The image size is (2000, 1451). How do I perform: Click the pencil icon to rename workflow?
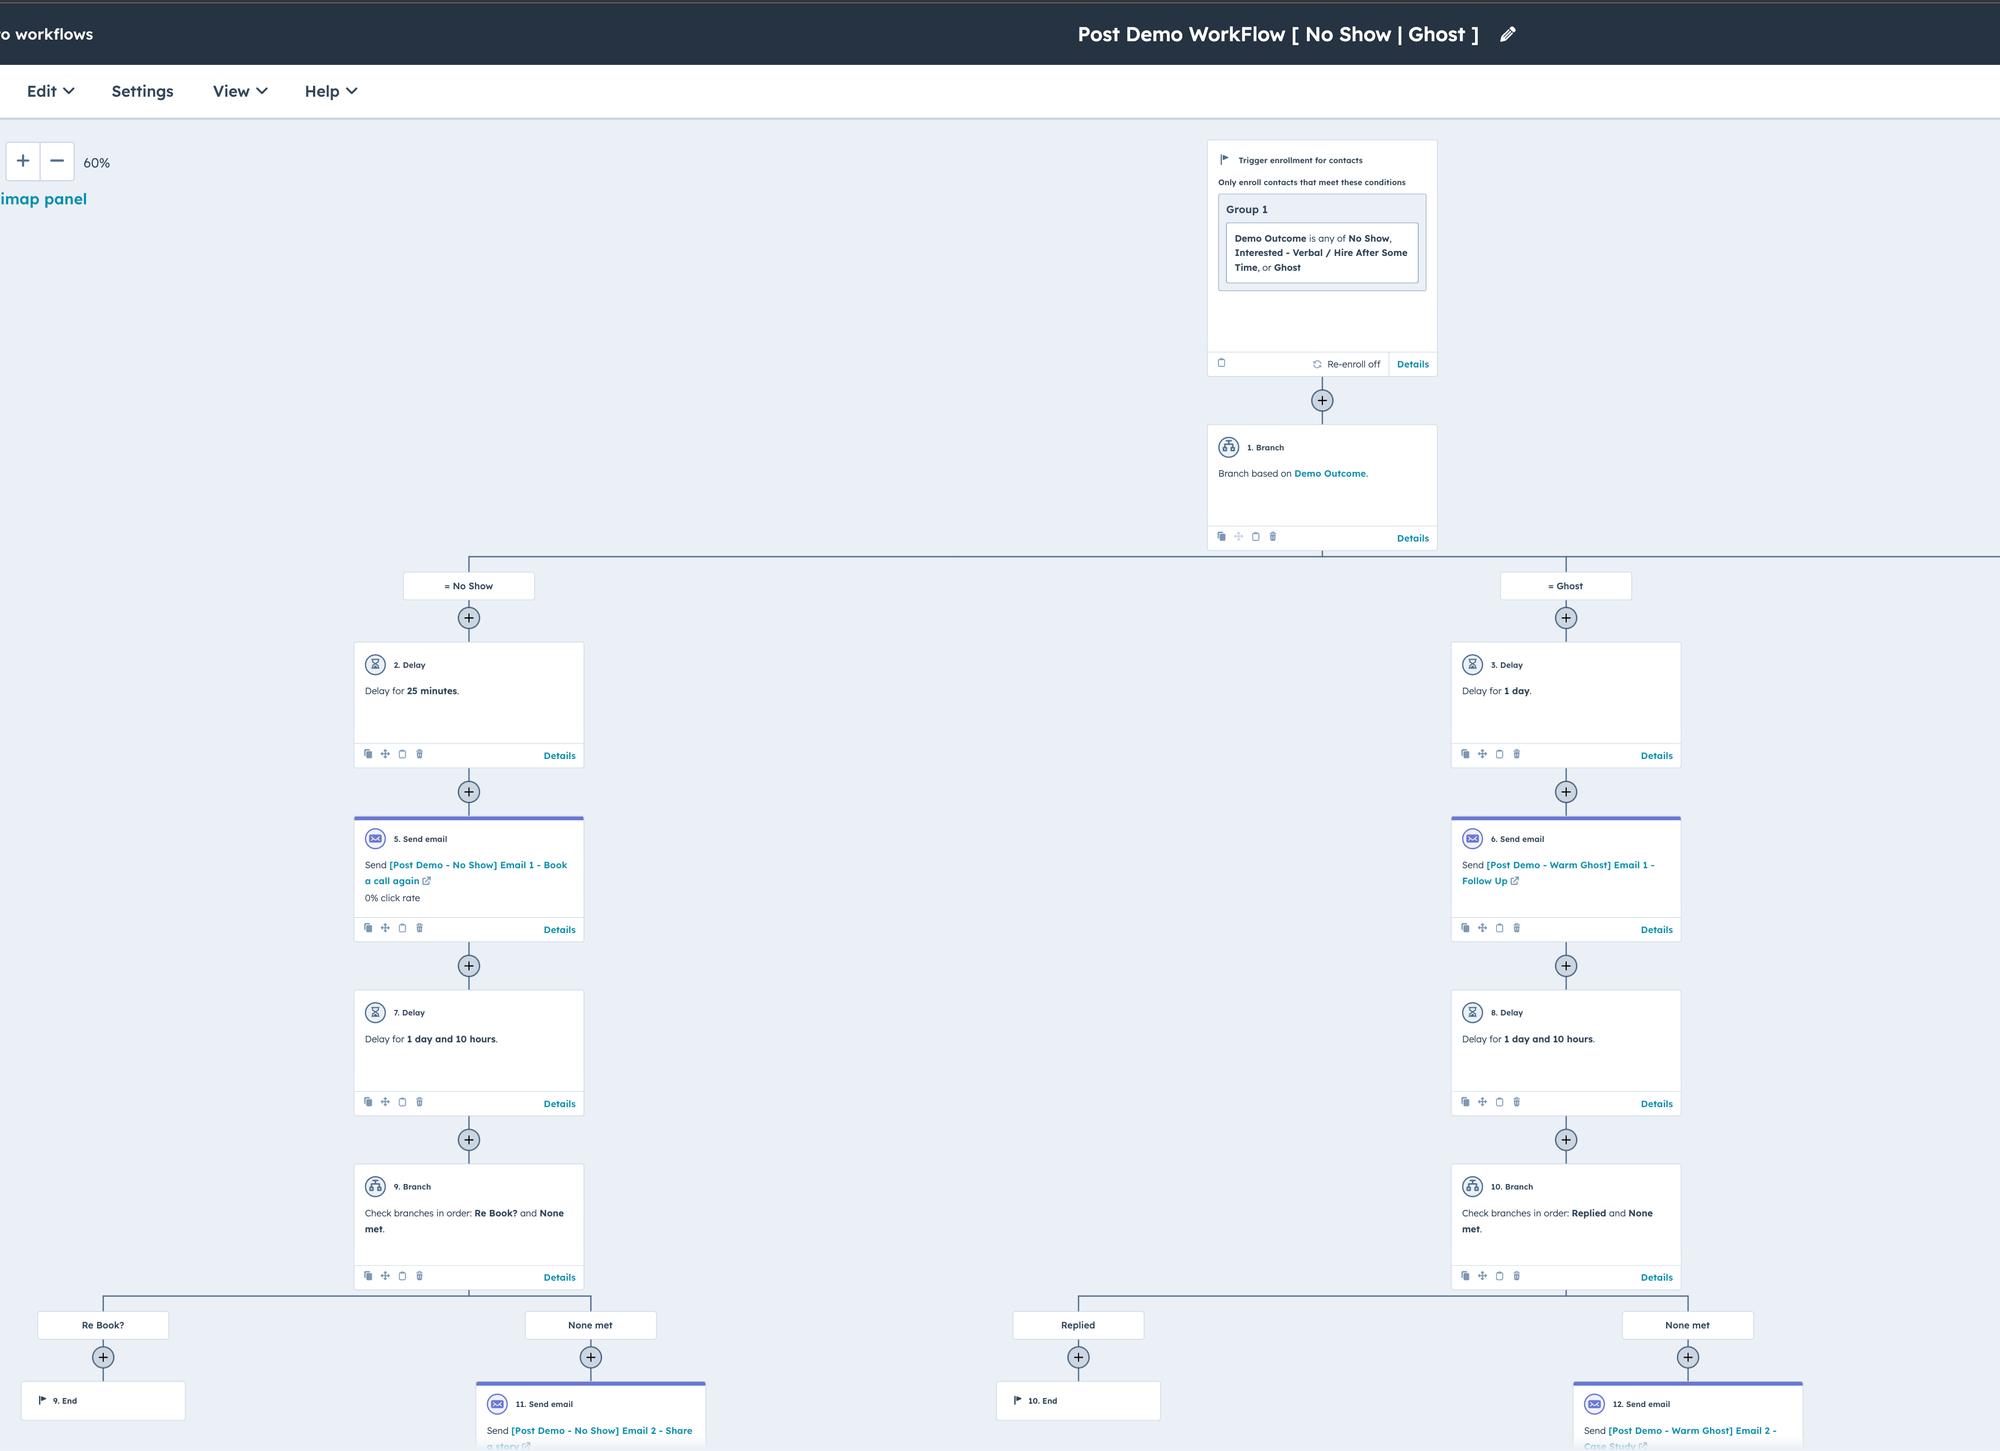(1508, 34)
